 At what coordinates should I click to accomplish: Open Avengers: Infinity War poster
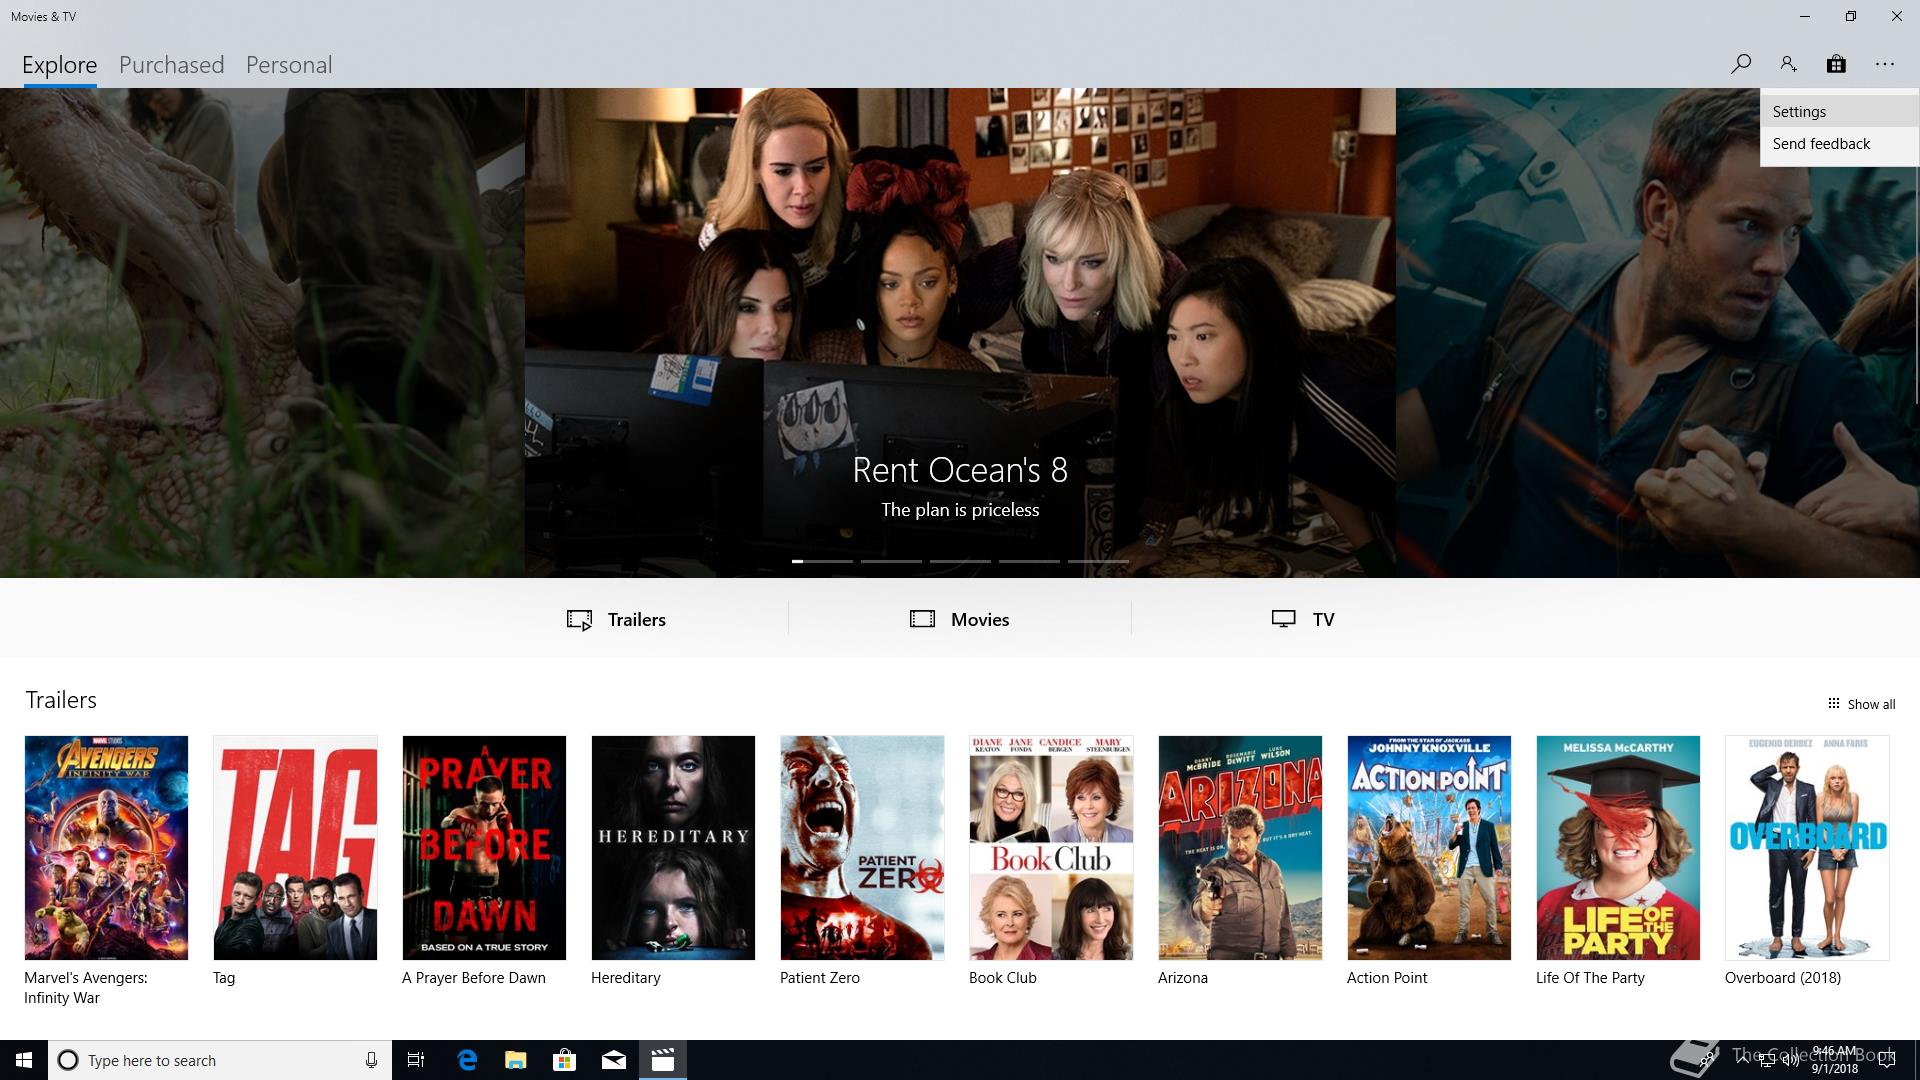[x=106, y=848]
